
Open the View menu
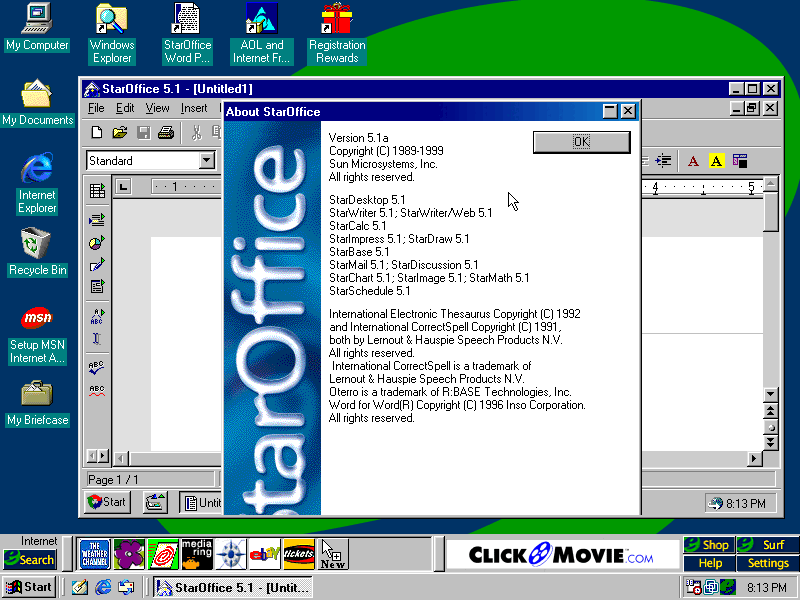click(x=157, y=108)
